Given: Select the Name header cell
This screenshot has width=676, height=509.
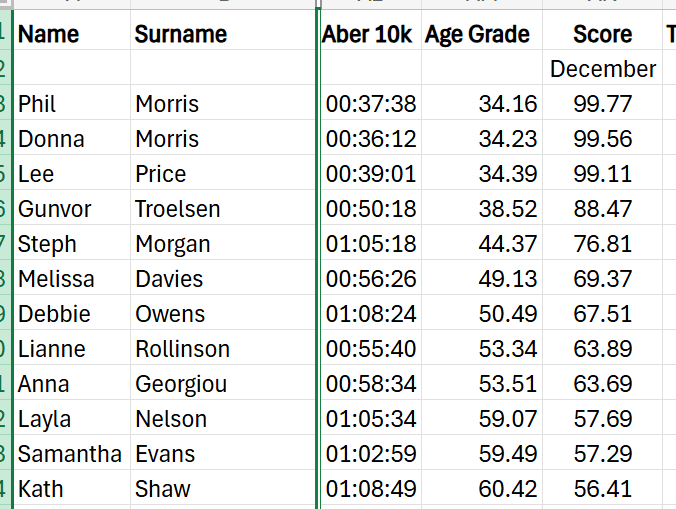Looking at the screenshot, I should point(49,34).
